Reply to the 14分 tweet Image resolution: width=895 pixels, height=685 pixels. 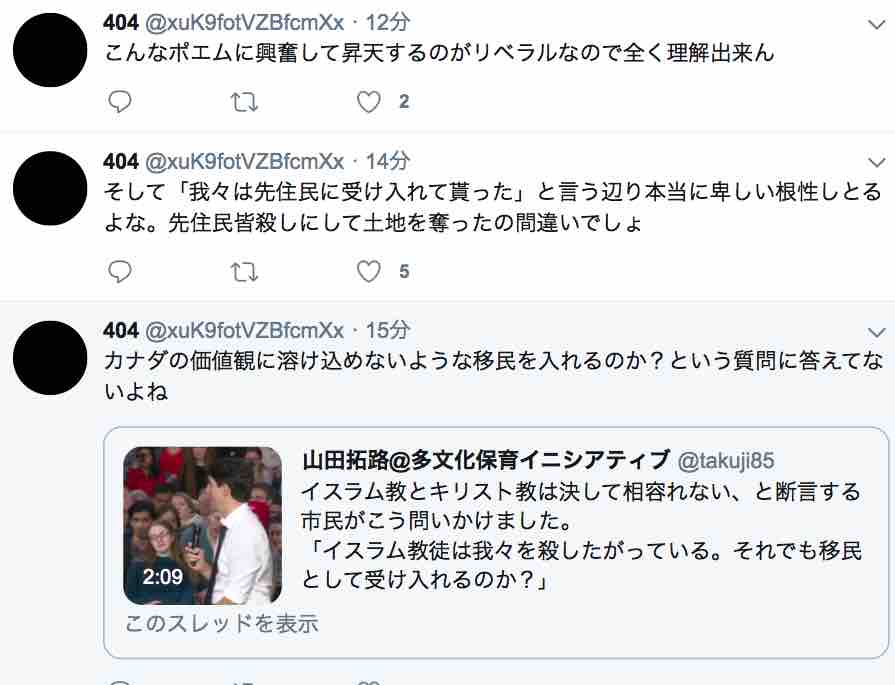[x=120, y=271]
